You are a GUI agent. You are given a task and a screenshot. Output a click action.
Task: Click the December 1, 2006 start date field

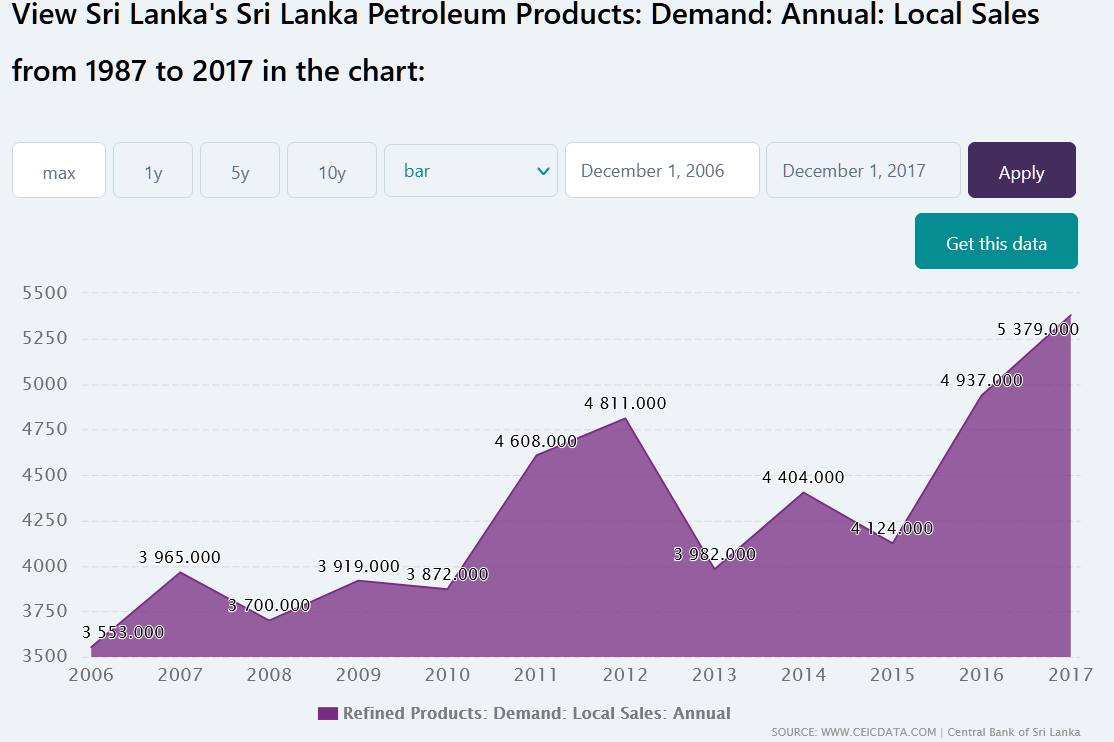point(662,171)
